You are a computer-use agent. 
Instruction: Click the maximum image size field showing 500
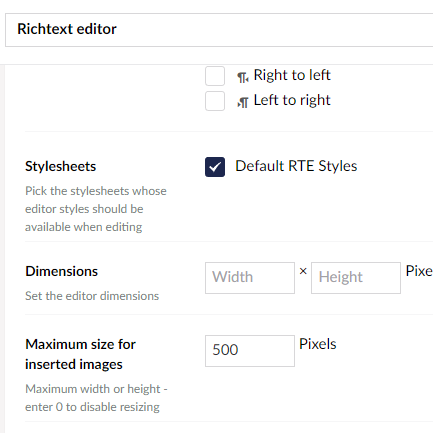[250, 351]
